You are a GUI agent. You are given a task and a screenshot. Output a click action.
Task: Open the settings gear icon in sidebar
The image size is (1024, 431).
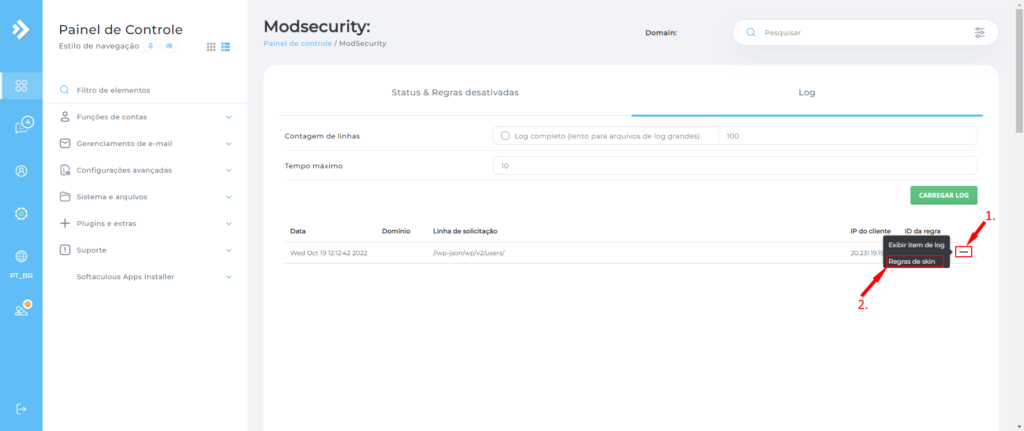(21, 213)
